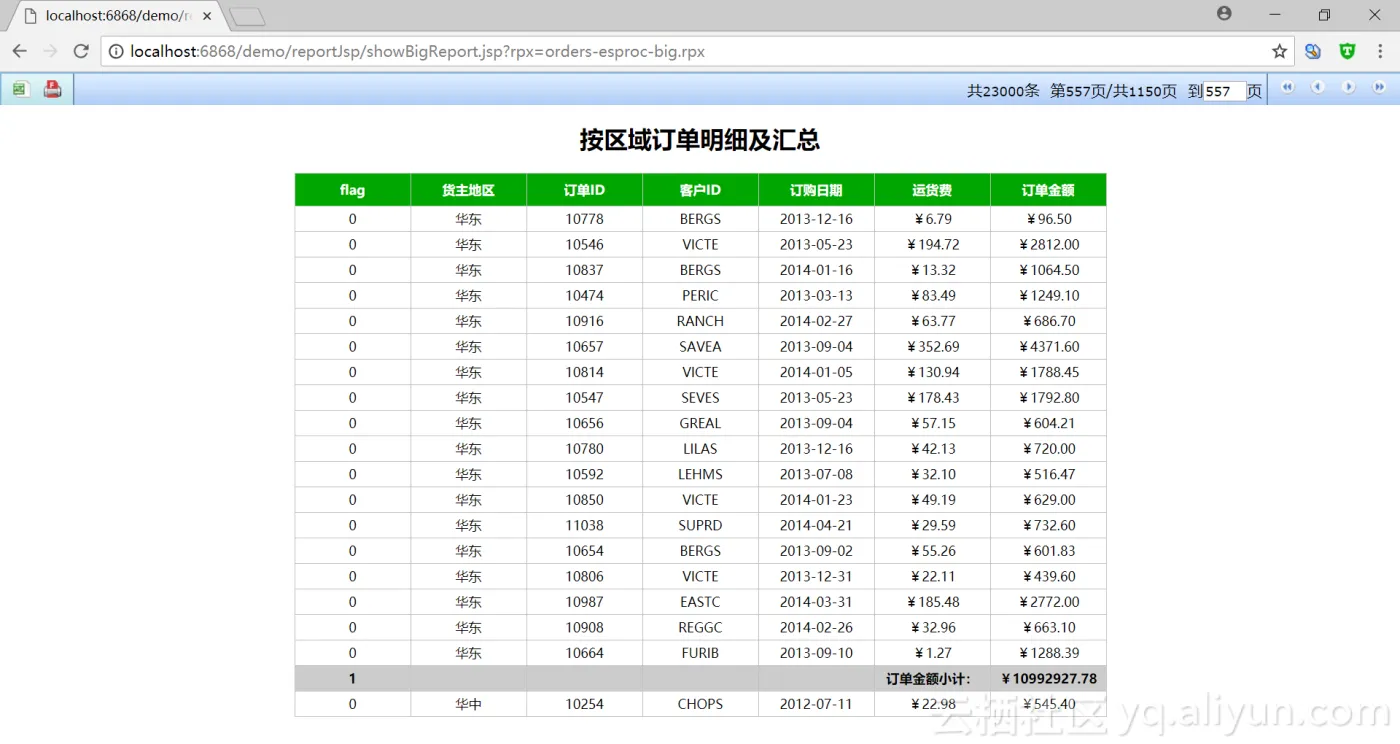Click the 订单ID column header

pos(584,190)
